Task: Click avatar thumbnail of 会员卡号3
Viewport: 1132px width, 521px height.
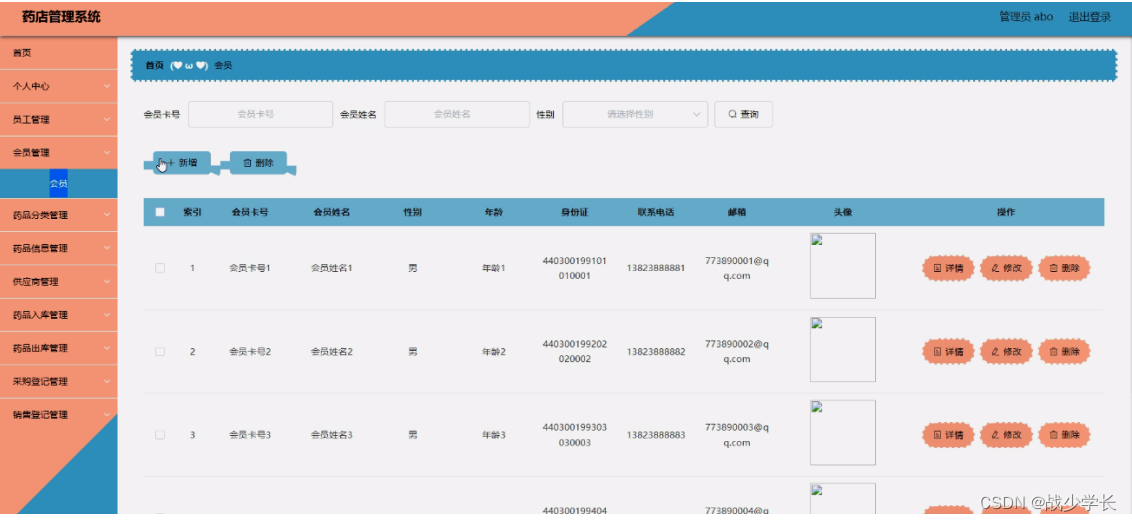Action: [x=843, y=433]
